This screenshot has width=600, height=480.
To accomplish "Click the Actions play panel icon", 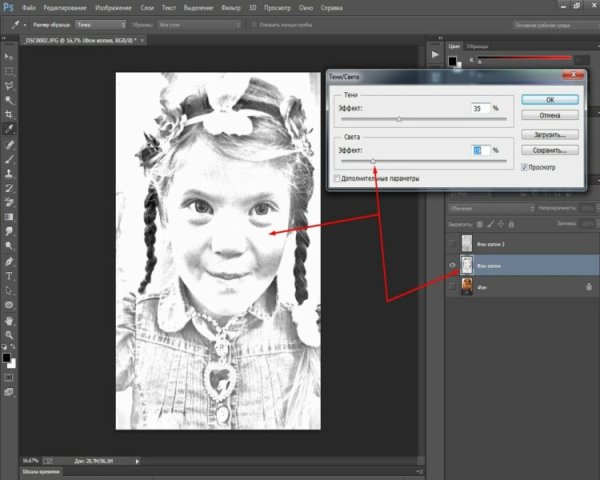I will click(435, 55).
